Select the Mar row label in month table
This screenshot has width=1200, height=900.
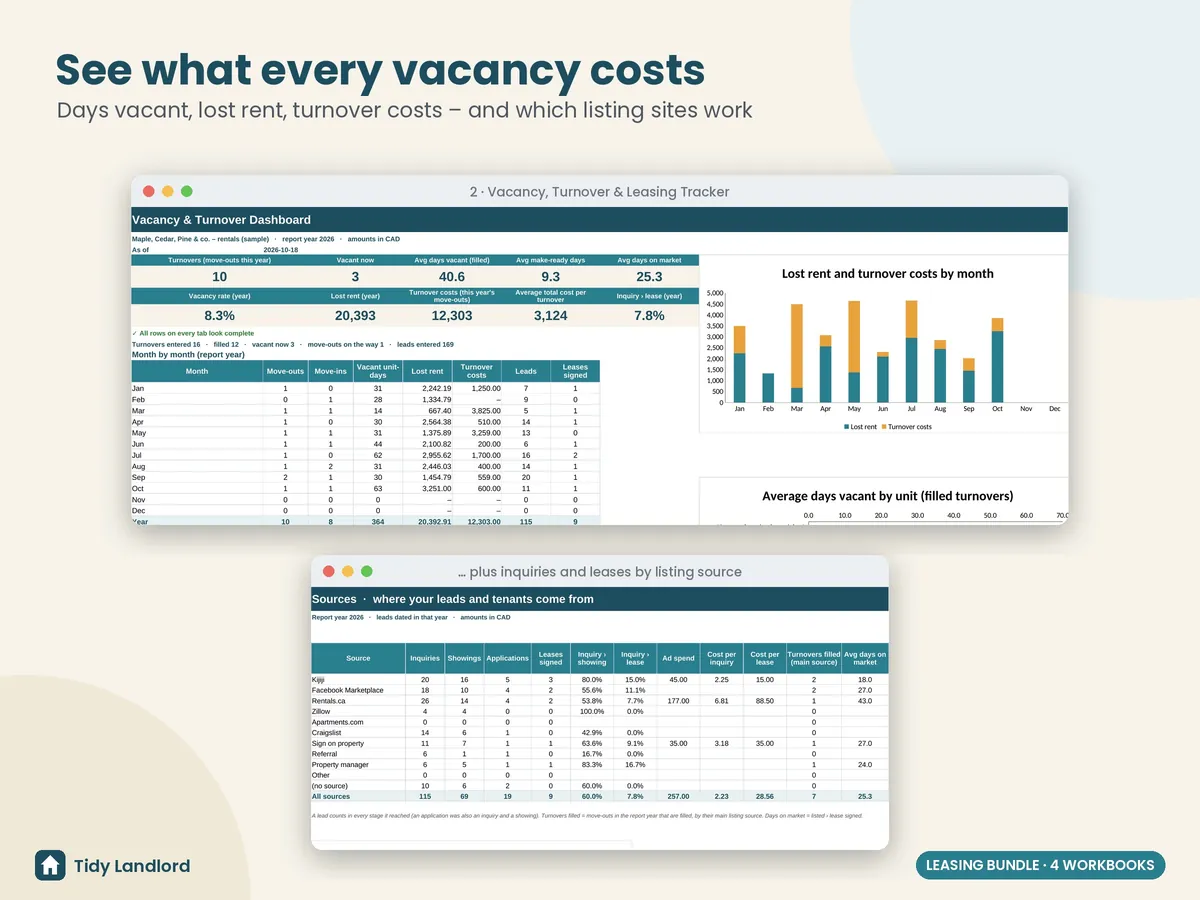point(138,410)
